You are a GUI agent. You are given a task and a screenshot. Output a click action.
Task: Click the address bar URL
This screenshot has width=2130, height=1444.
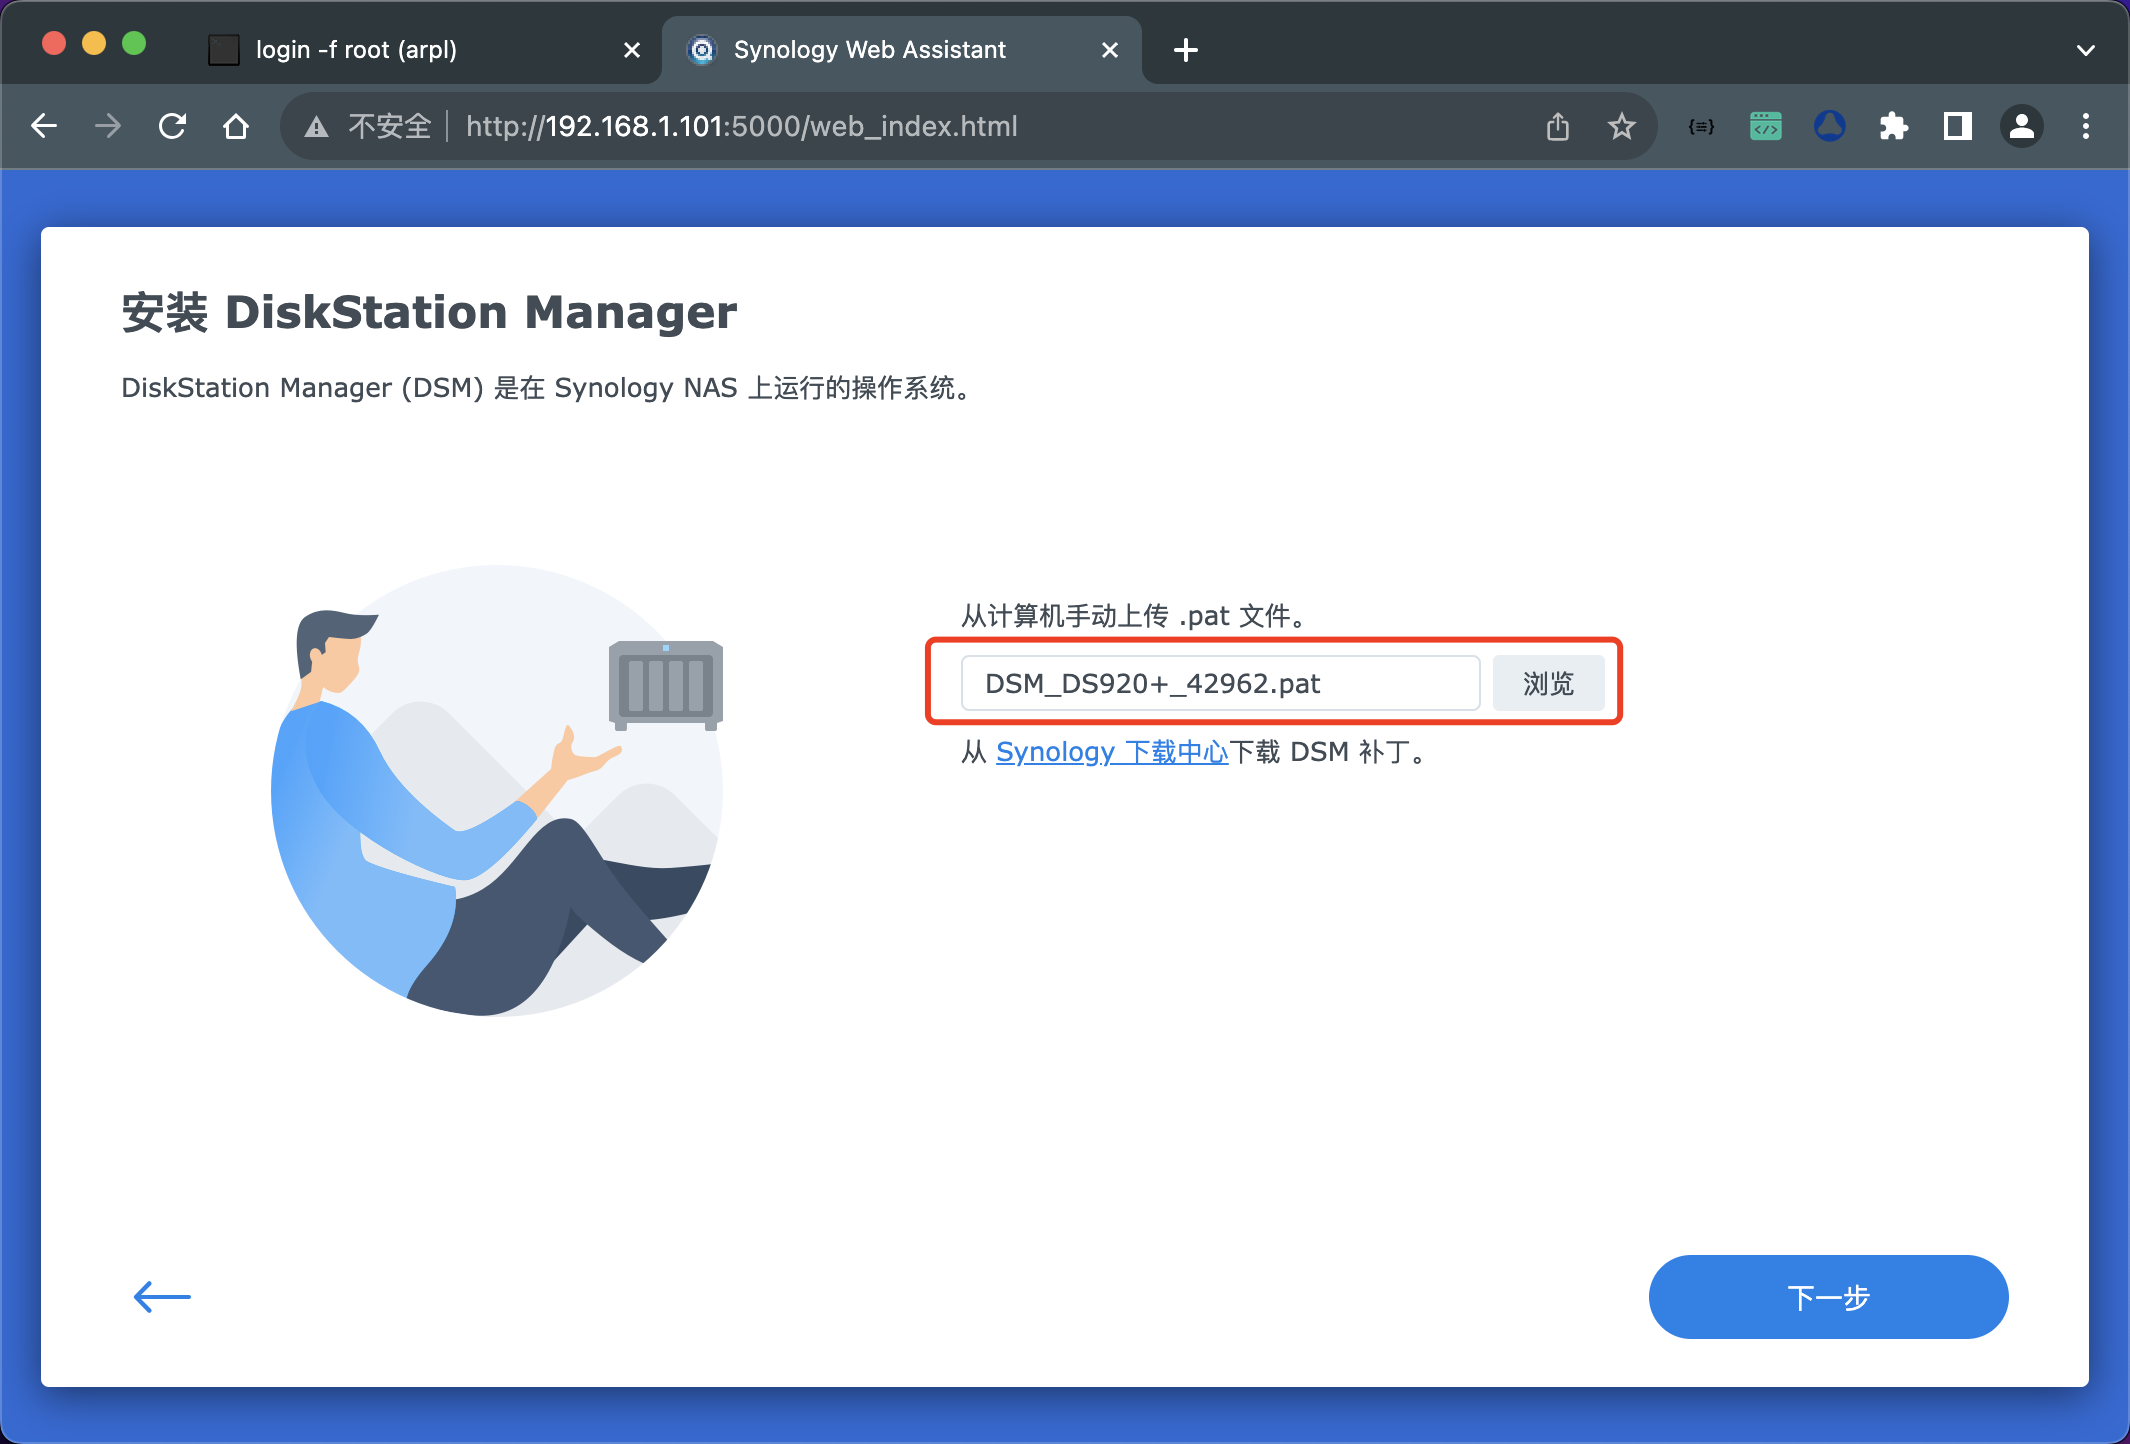pyautogui.click(x=742, y=126)
